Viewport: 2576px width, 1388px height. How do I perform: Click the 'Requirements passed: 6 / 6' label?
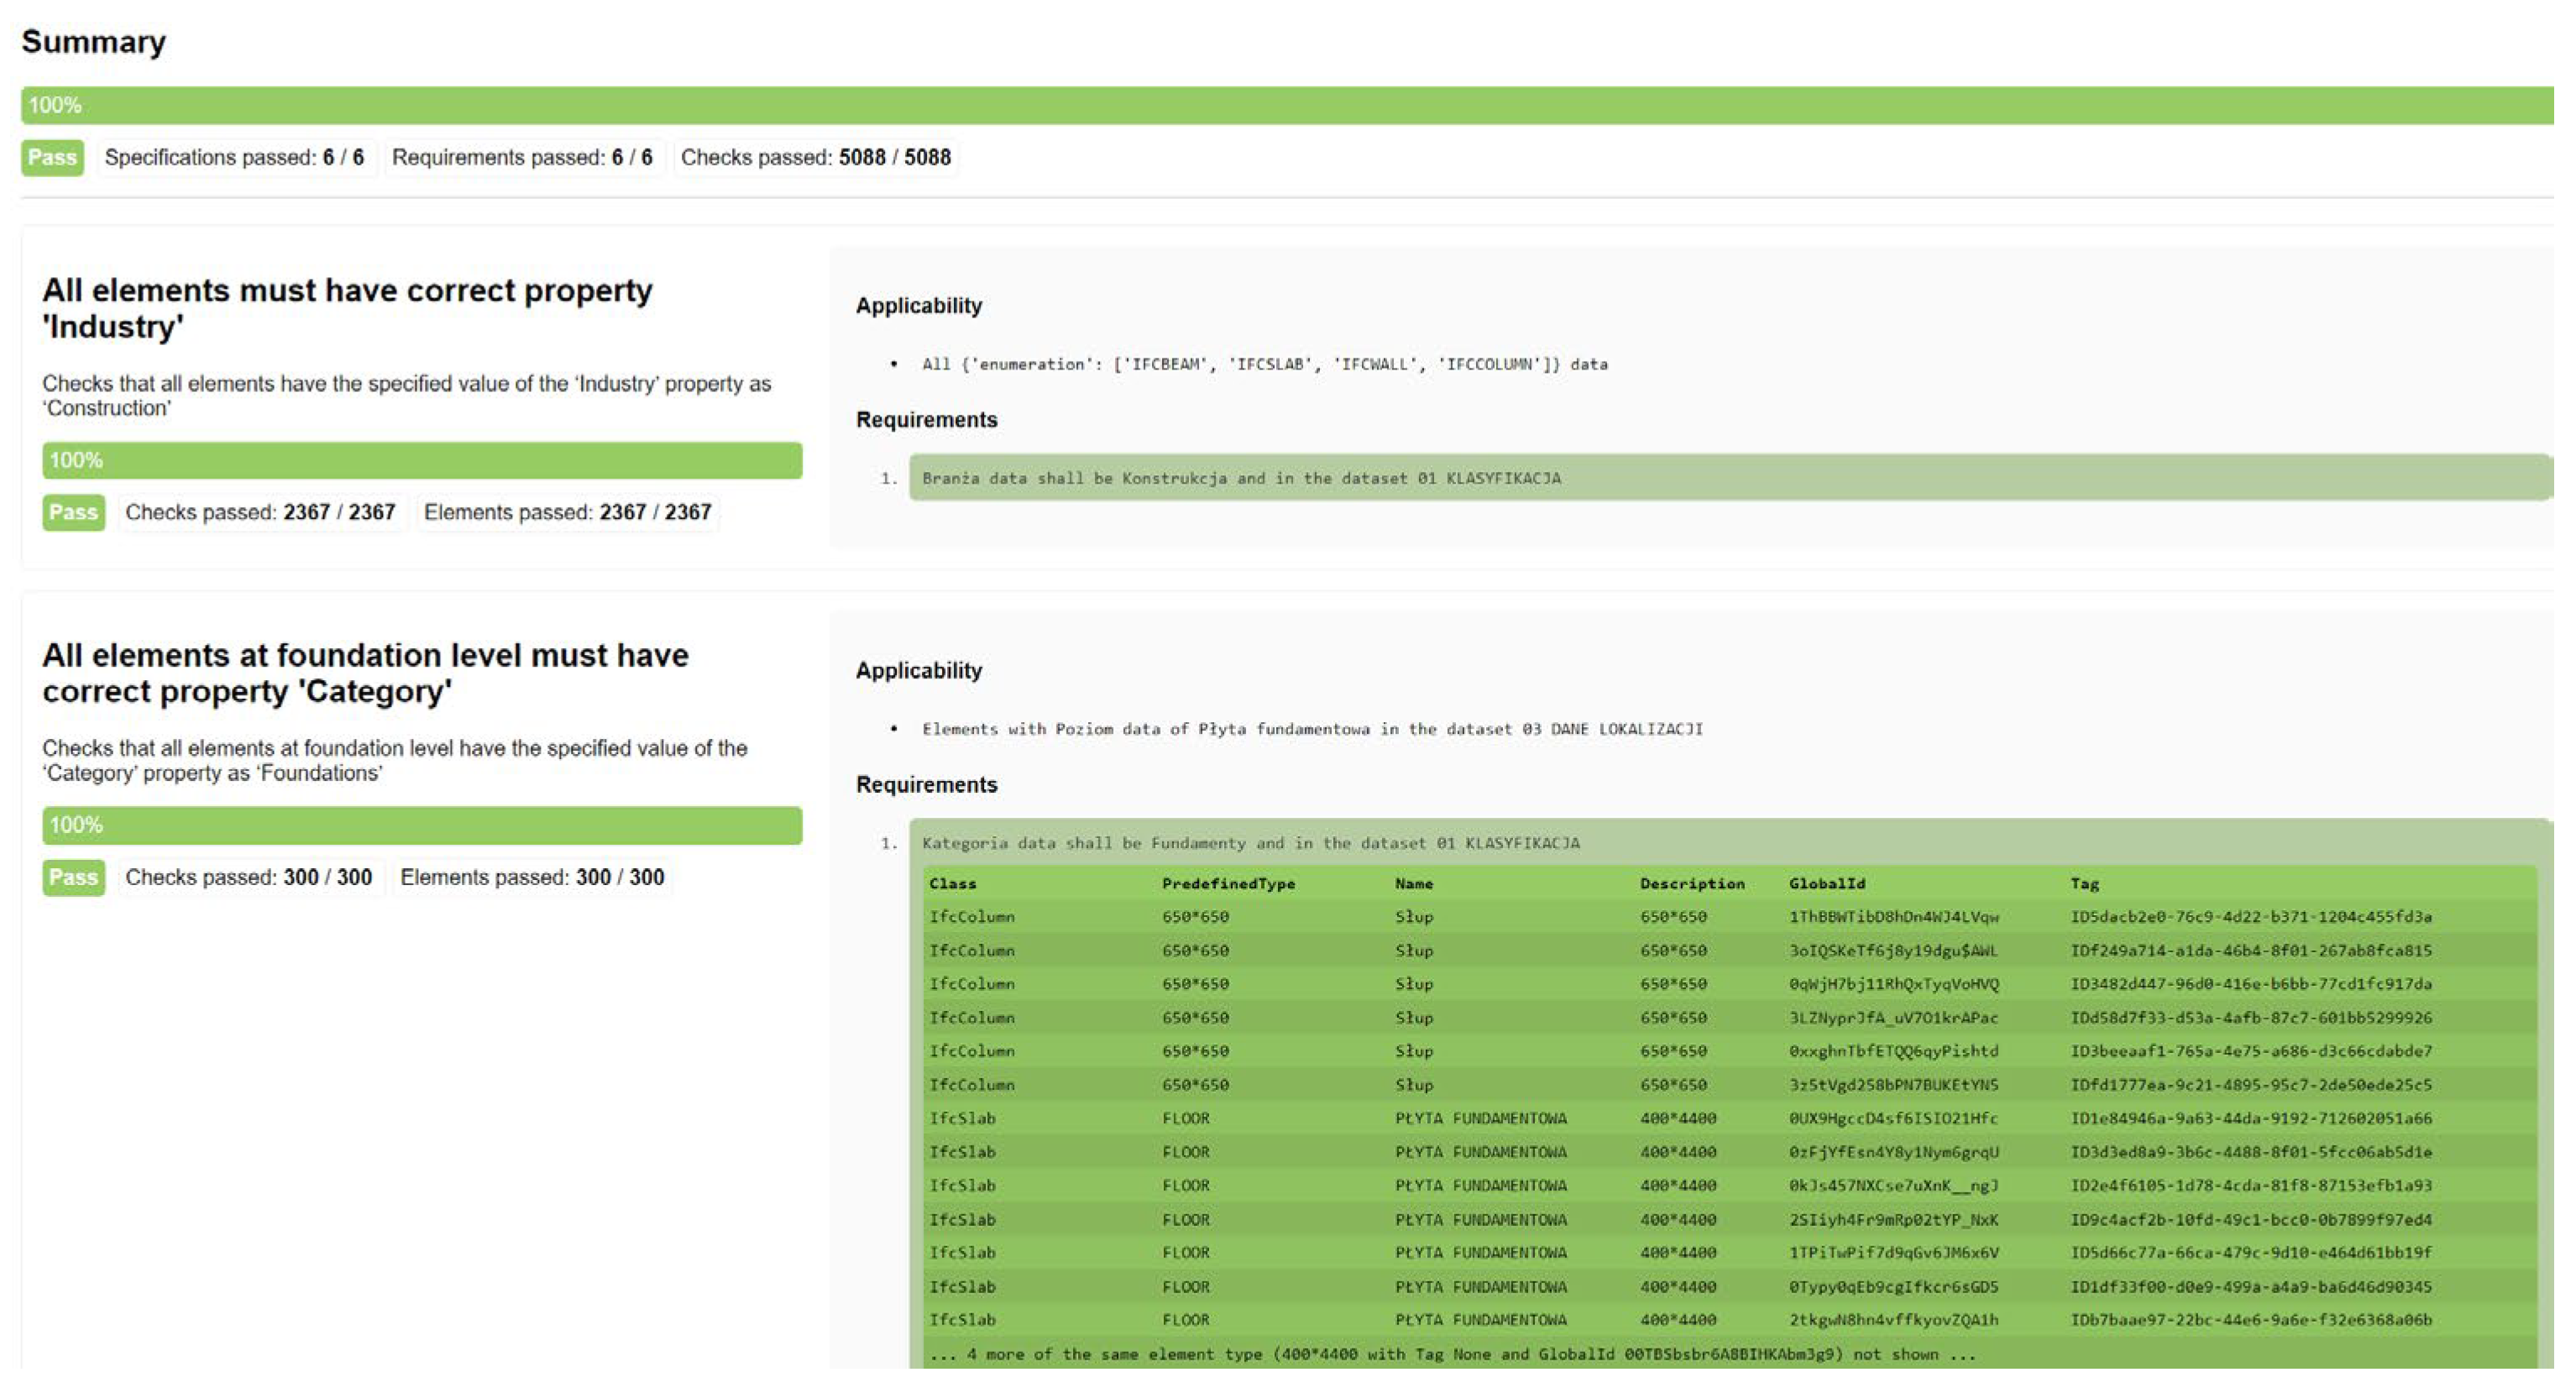521,157
